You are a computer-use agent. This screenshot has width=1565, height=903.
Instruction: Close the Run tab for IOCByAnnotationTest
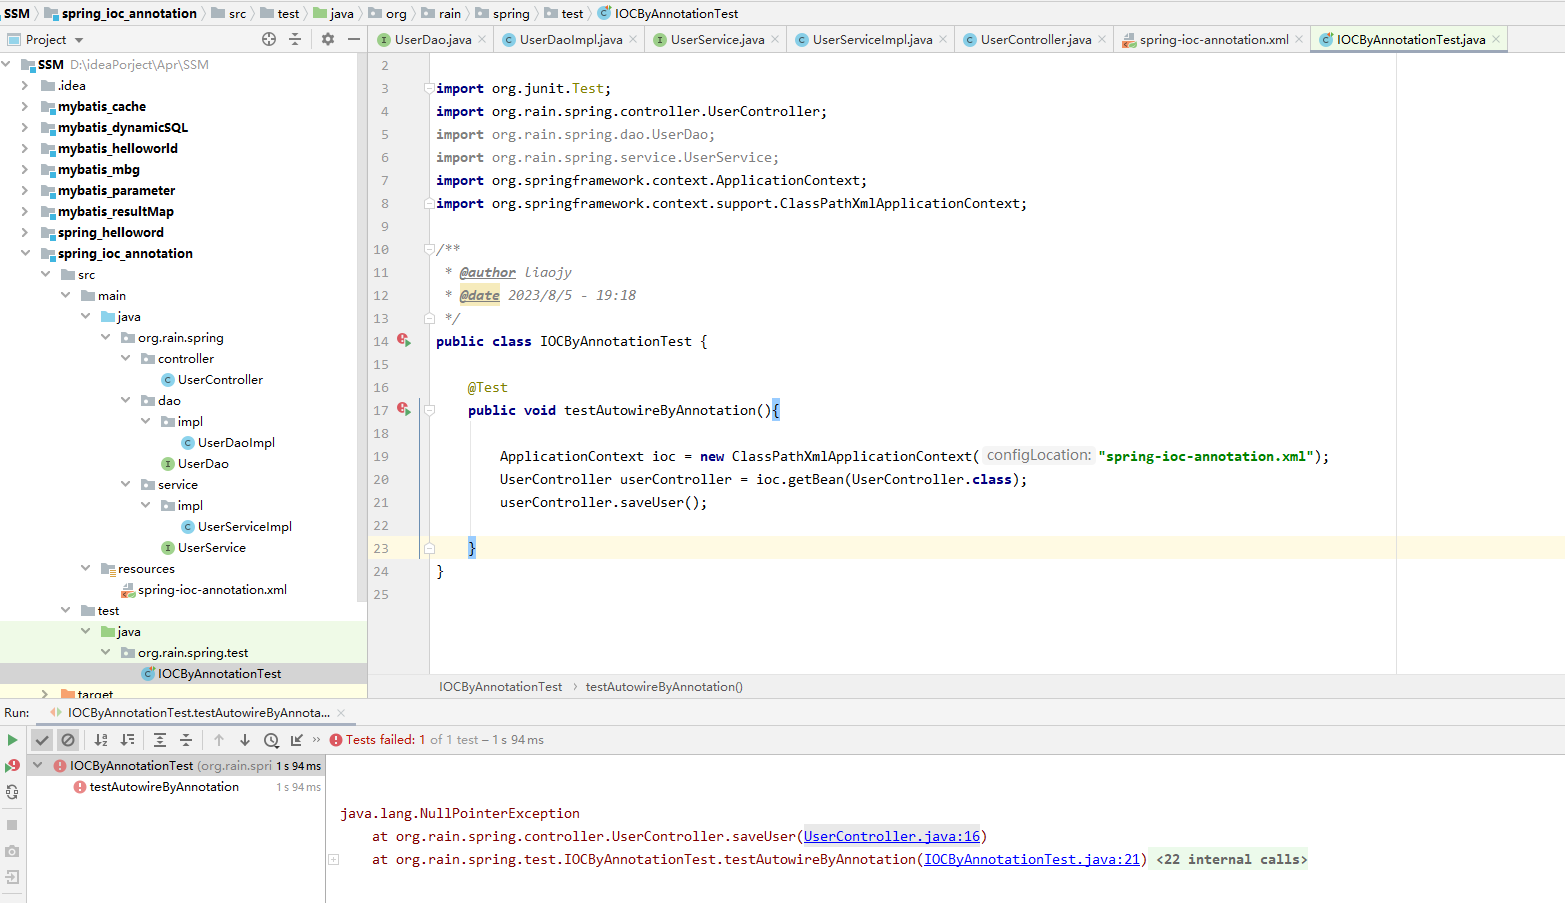tap(341, 713)
